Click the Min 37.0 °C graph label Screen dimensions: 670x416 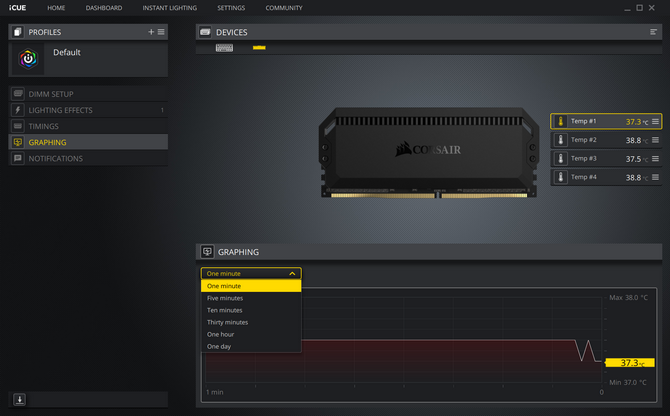(628, 383)
